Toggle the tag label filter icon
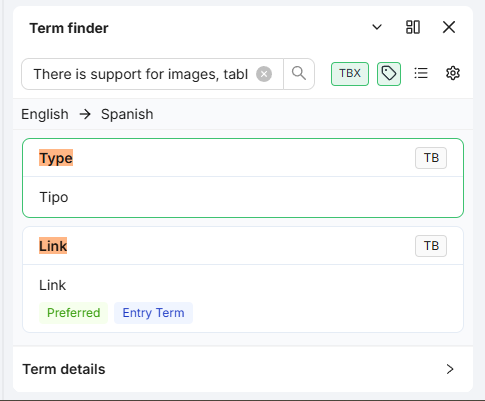485x401 pixels. (389, 74)
